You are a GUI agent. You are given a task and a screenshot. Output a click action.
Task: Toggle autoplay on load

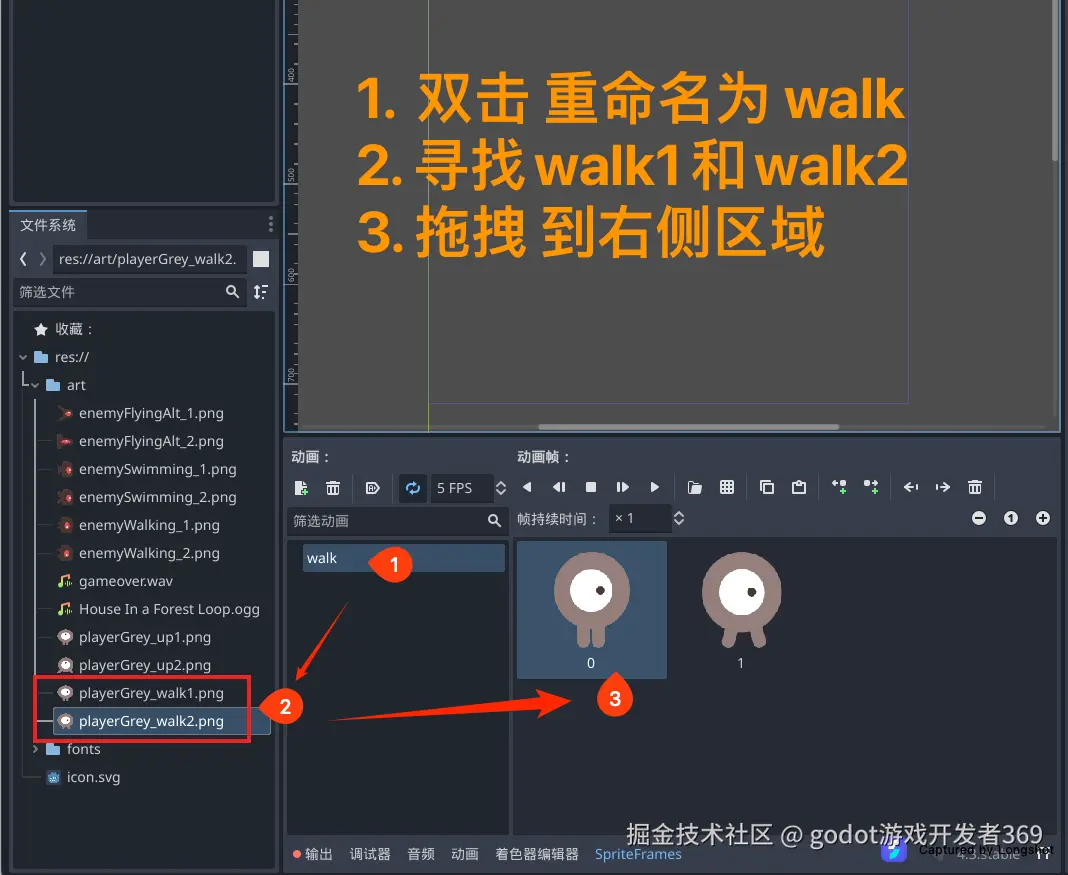[x=373, y=488]
